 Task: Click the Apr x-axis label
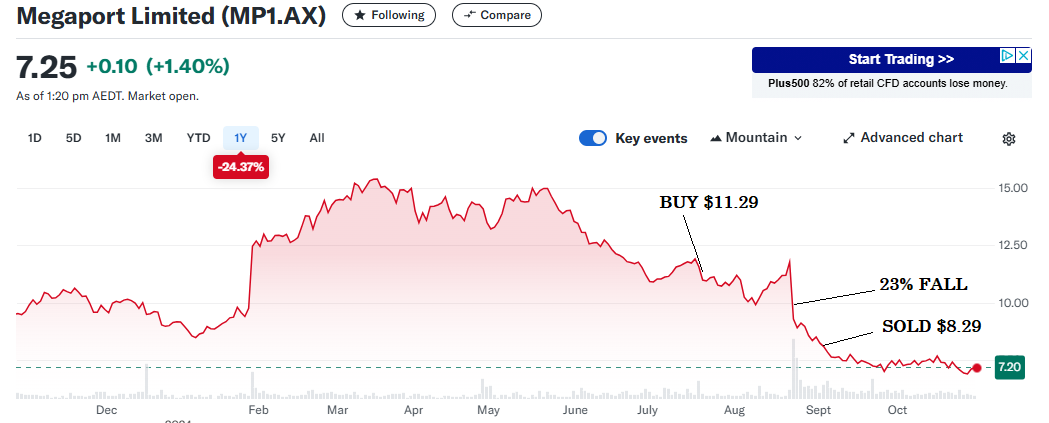point(413,410)
